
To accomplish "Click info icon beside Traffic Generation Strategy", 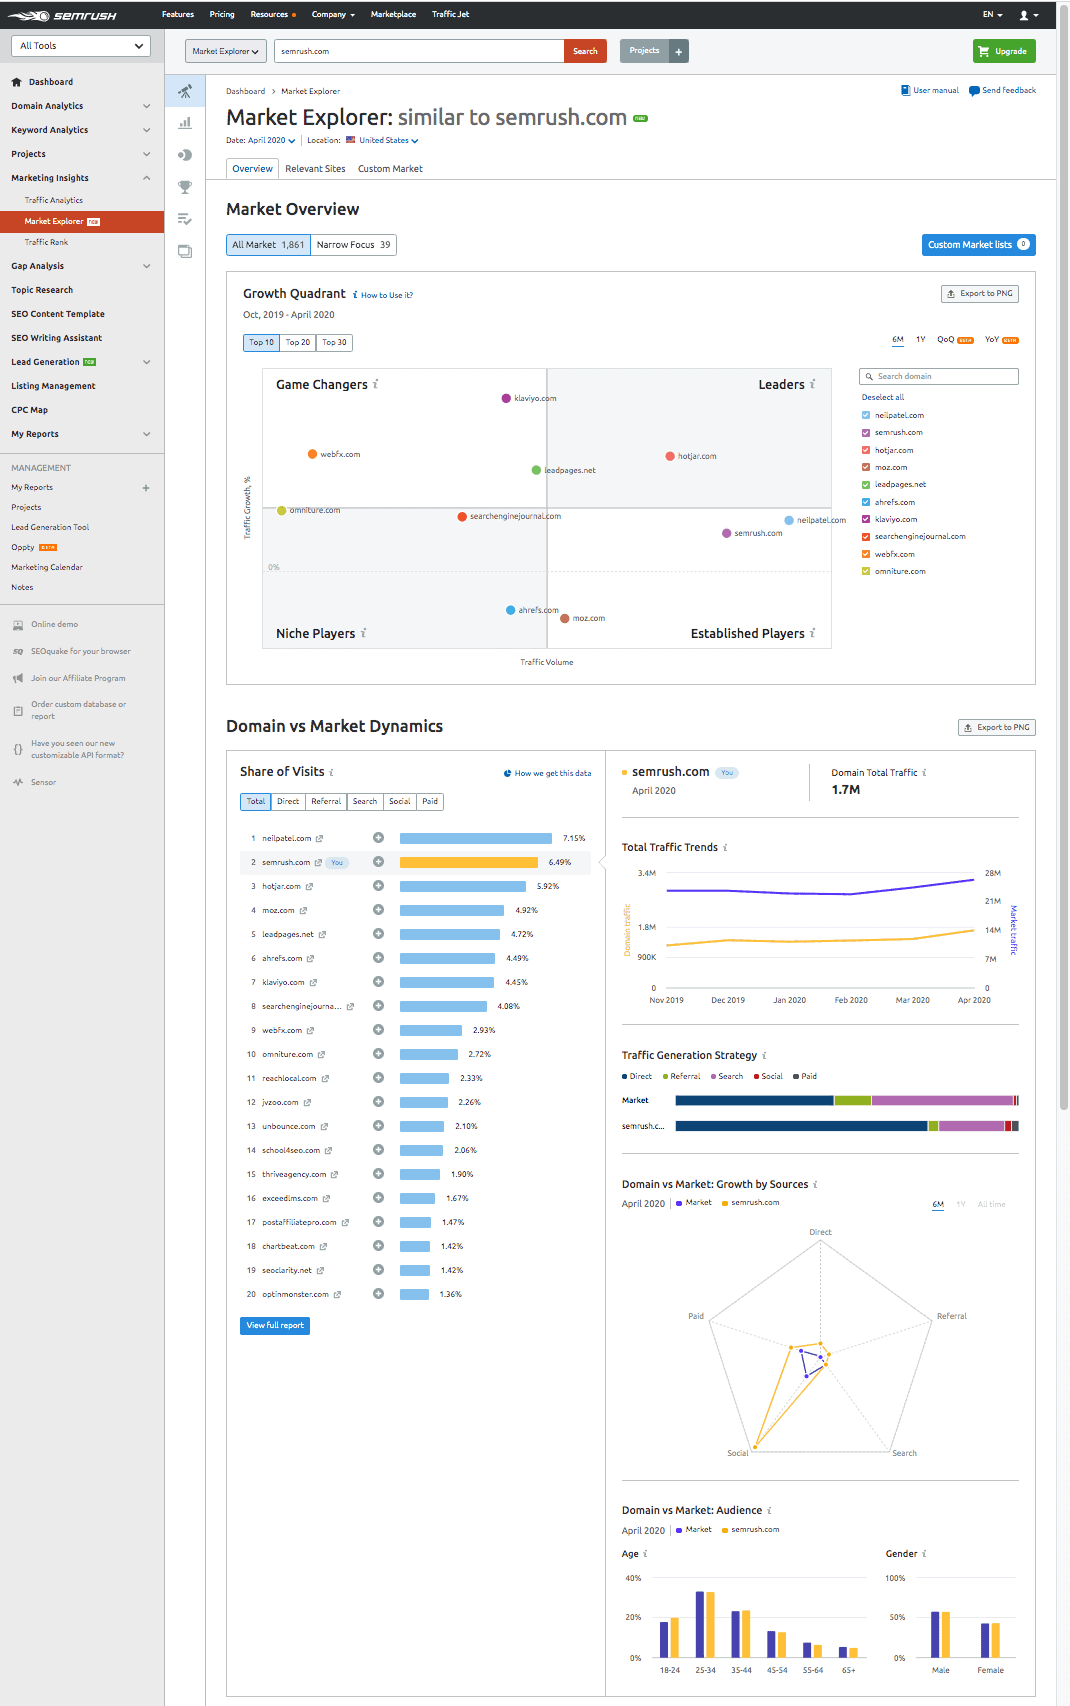I will [x=764, y=1055].
